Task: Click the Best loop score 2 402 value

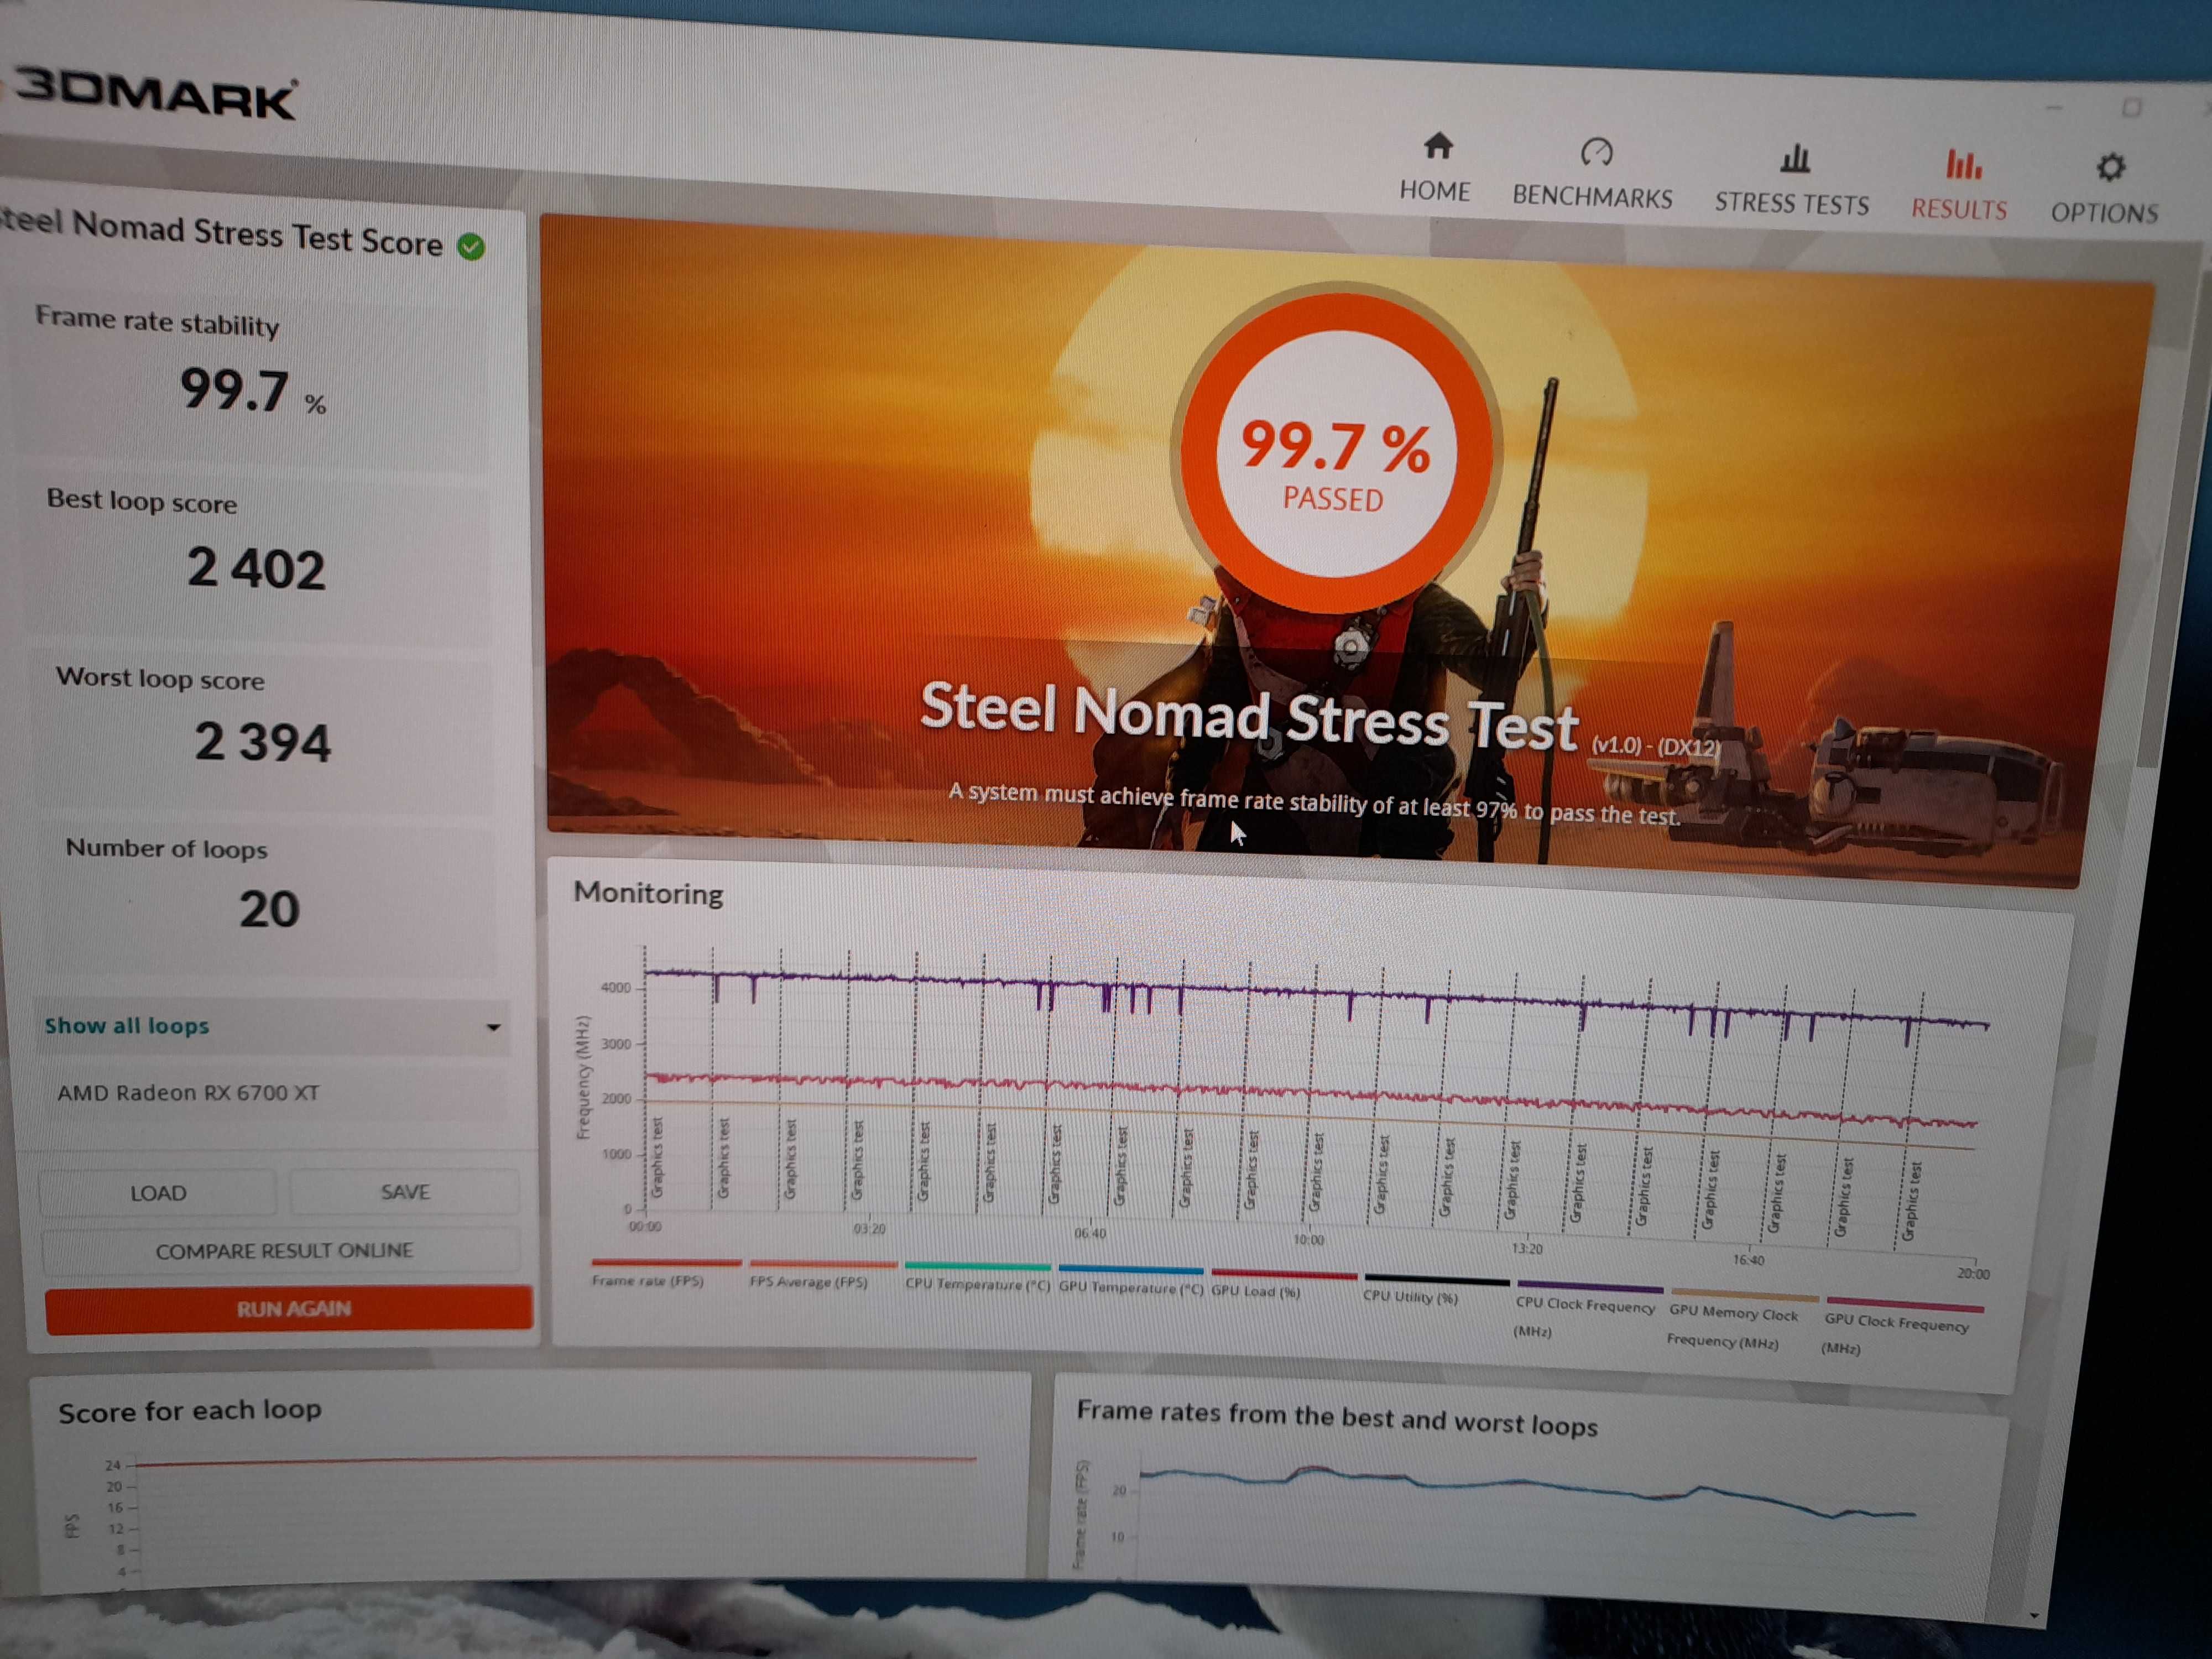Action: click(256, 568)
